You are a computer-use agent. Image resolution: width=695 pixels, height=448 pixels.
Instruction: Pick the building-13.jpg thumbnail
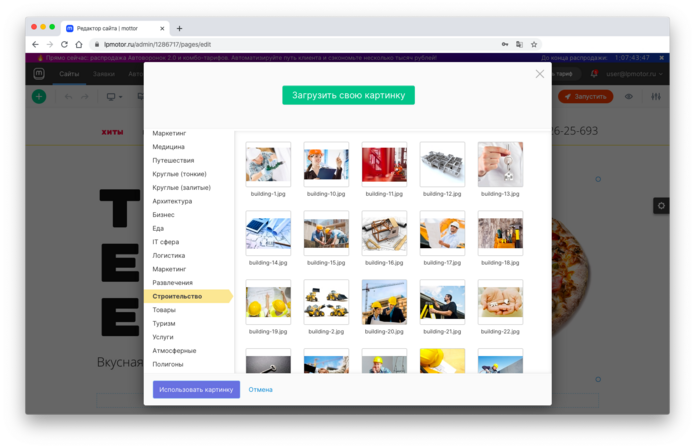tap(500, 164)
